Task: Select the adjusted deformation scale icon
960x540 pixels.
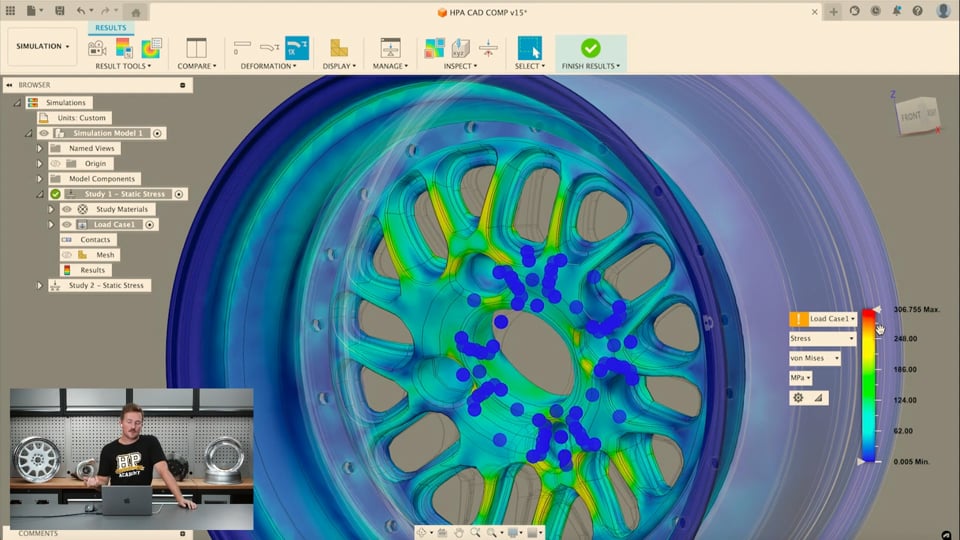Action: 269,47
